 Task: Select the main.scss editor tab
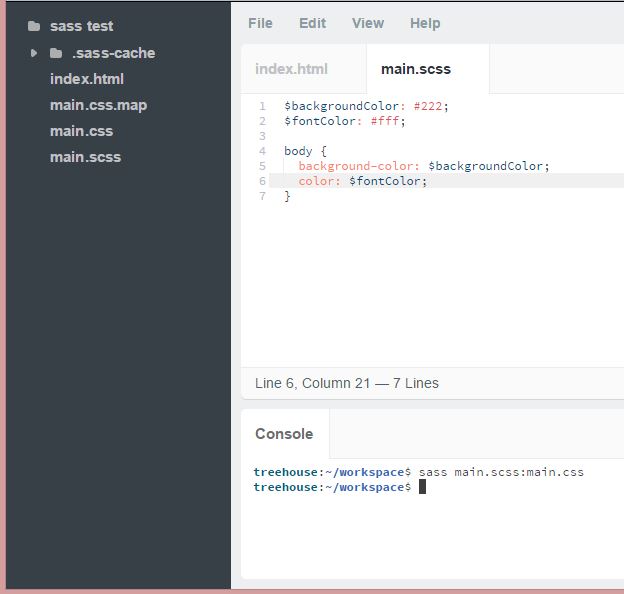(416, 69)
